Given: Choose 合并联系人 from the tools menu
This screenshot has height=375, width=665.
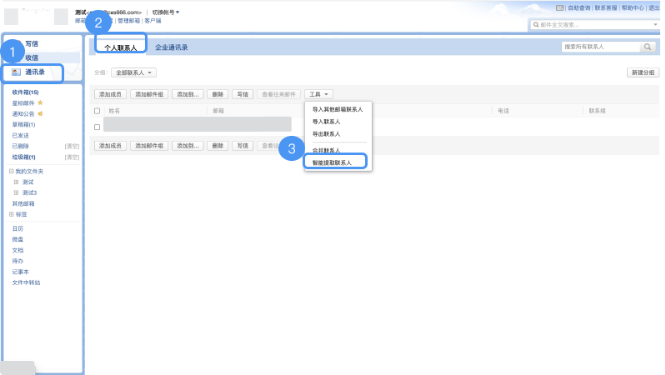Looking at the screenshot, I should pos(326,150).
